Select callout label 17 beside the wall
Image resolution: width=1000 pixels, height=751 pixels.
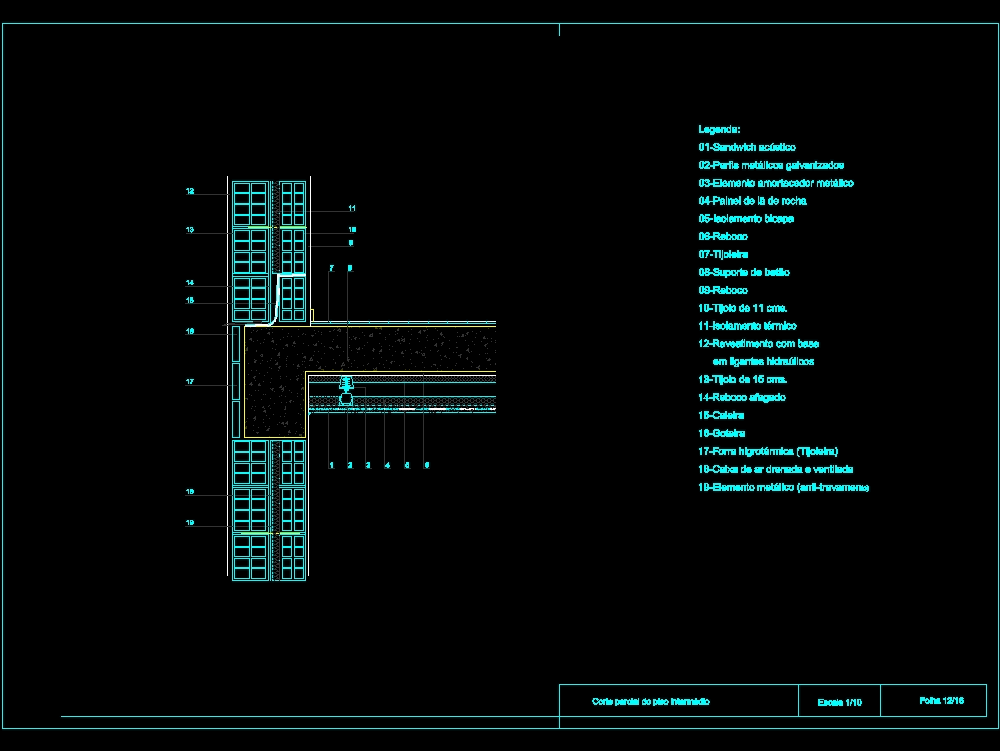(189, 380)
